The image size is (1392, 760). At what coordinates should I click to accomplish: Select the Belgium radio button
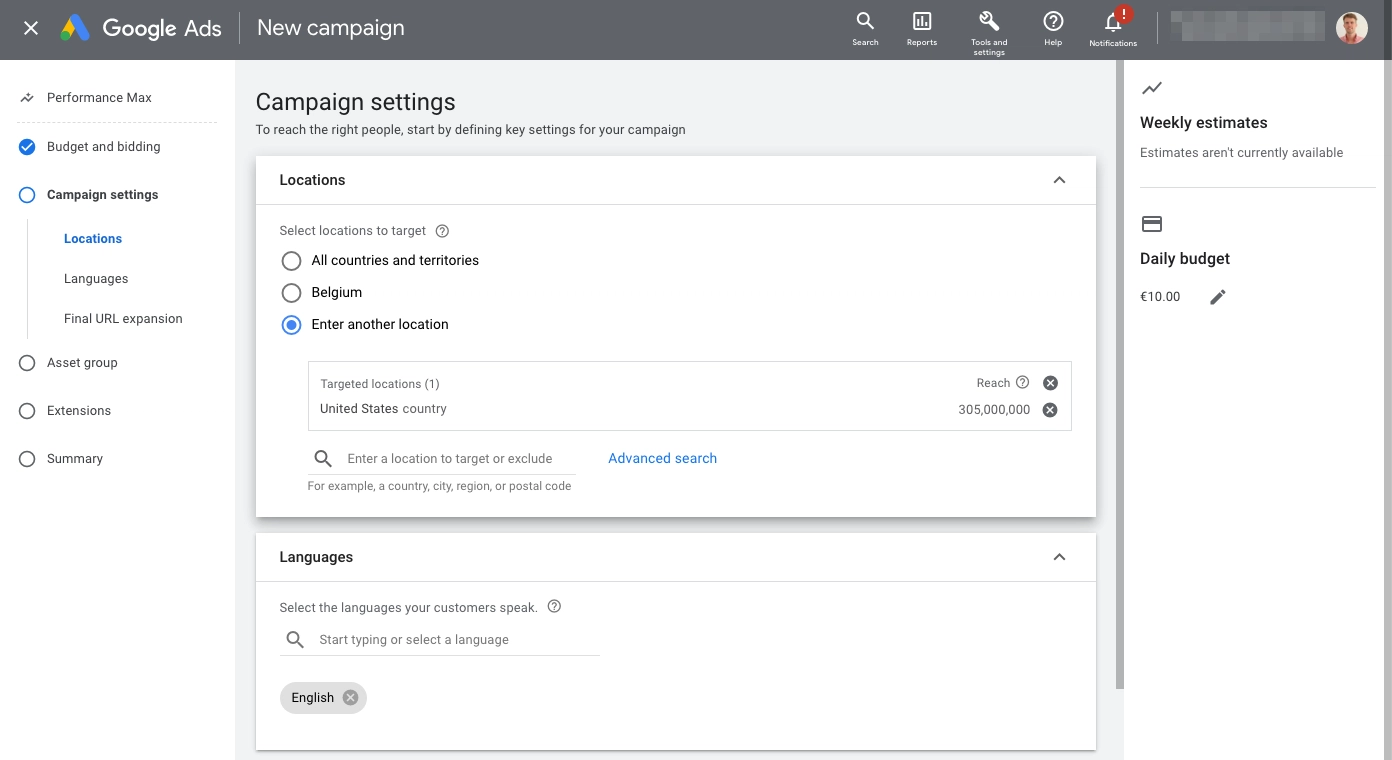click(291, 293)
